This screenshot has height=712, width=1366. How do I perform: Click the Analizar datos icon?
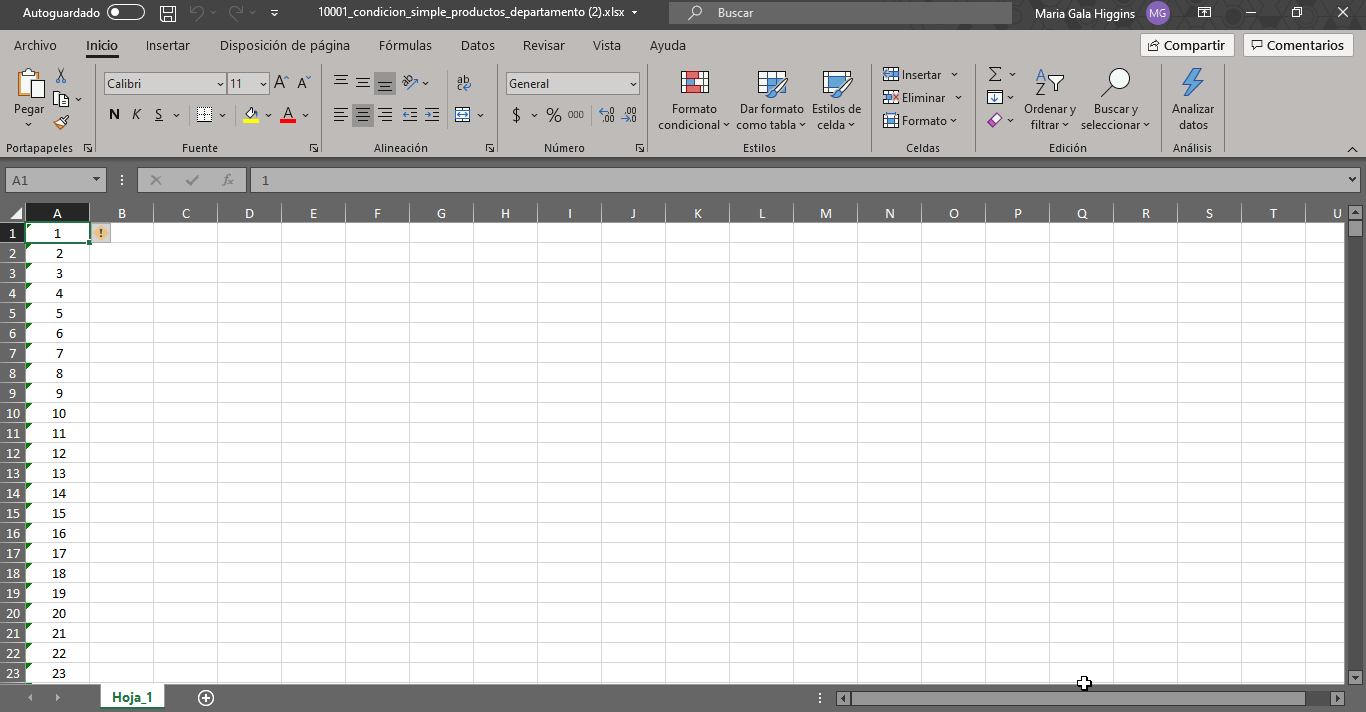[1192, 101]
